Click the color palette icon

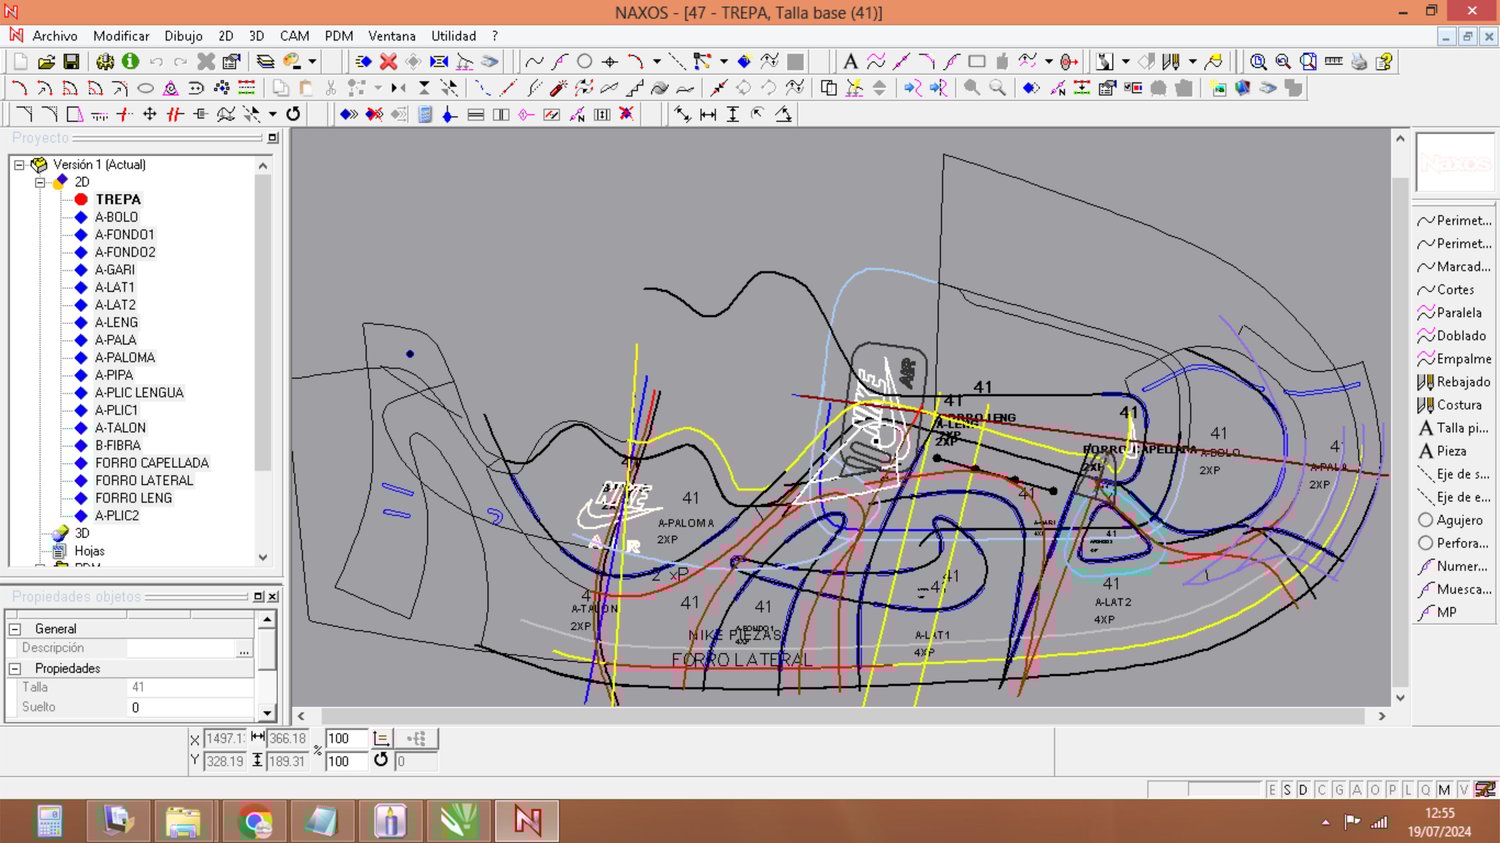[292, 62]
